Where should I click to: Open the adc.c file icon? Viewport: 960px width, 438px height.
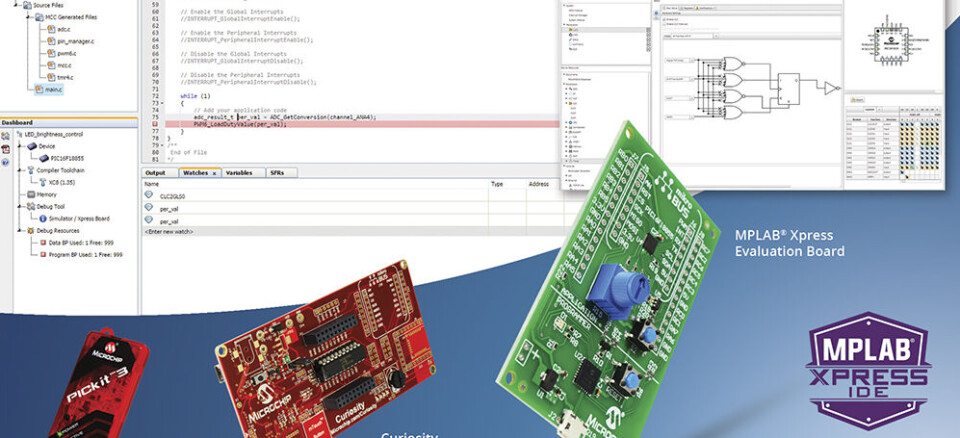click(52, 29)
